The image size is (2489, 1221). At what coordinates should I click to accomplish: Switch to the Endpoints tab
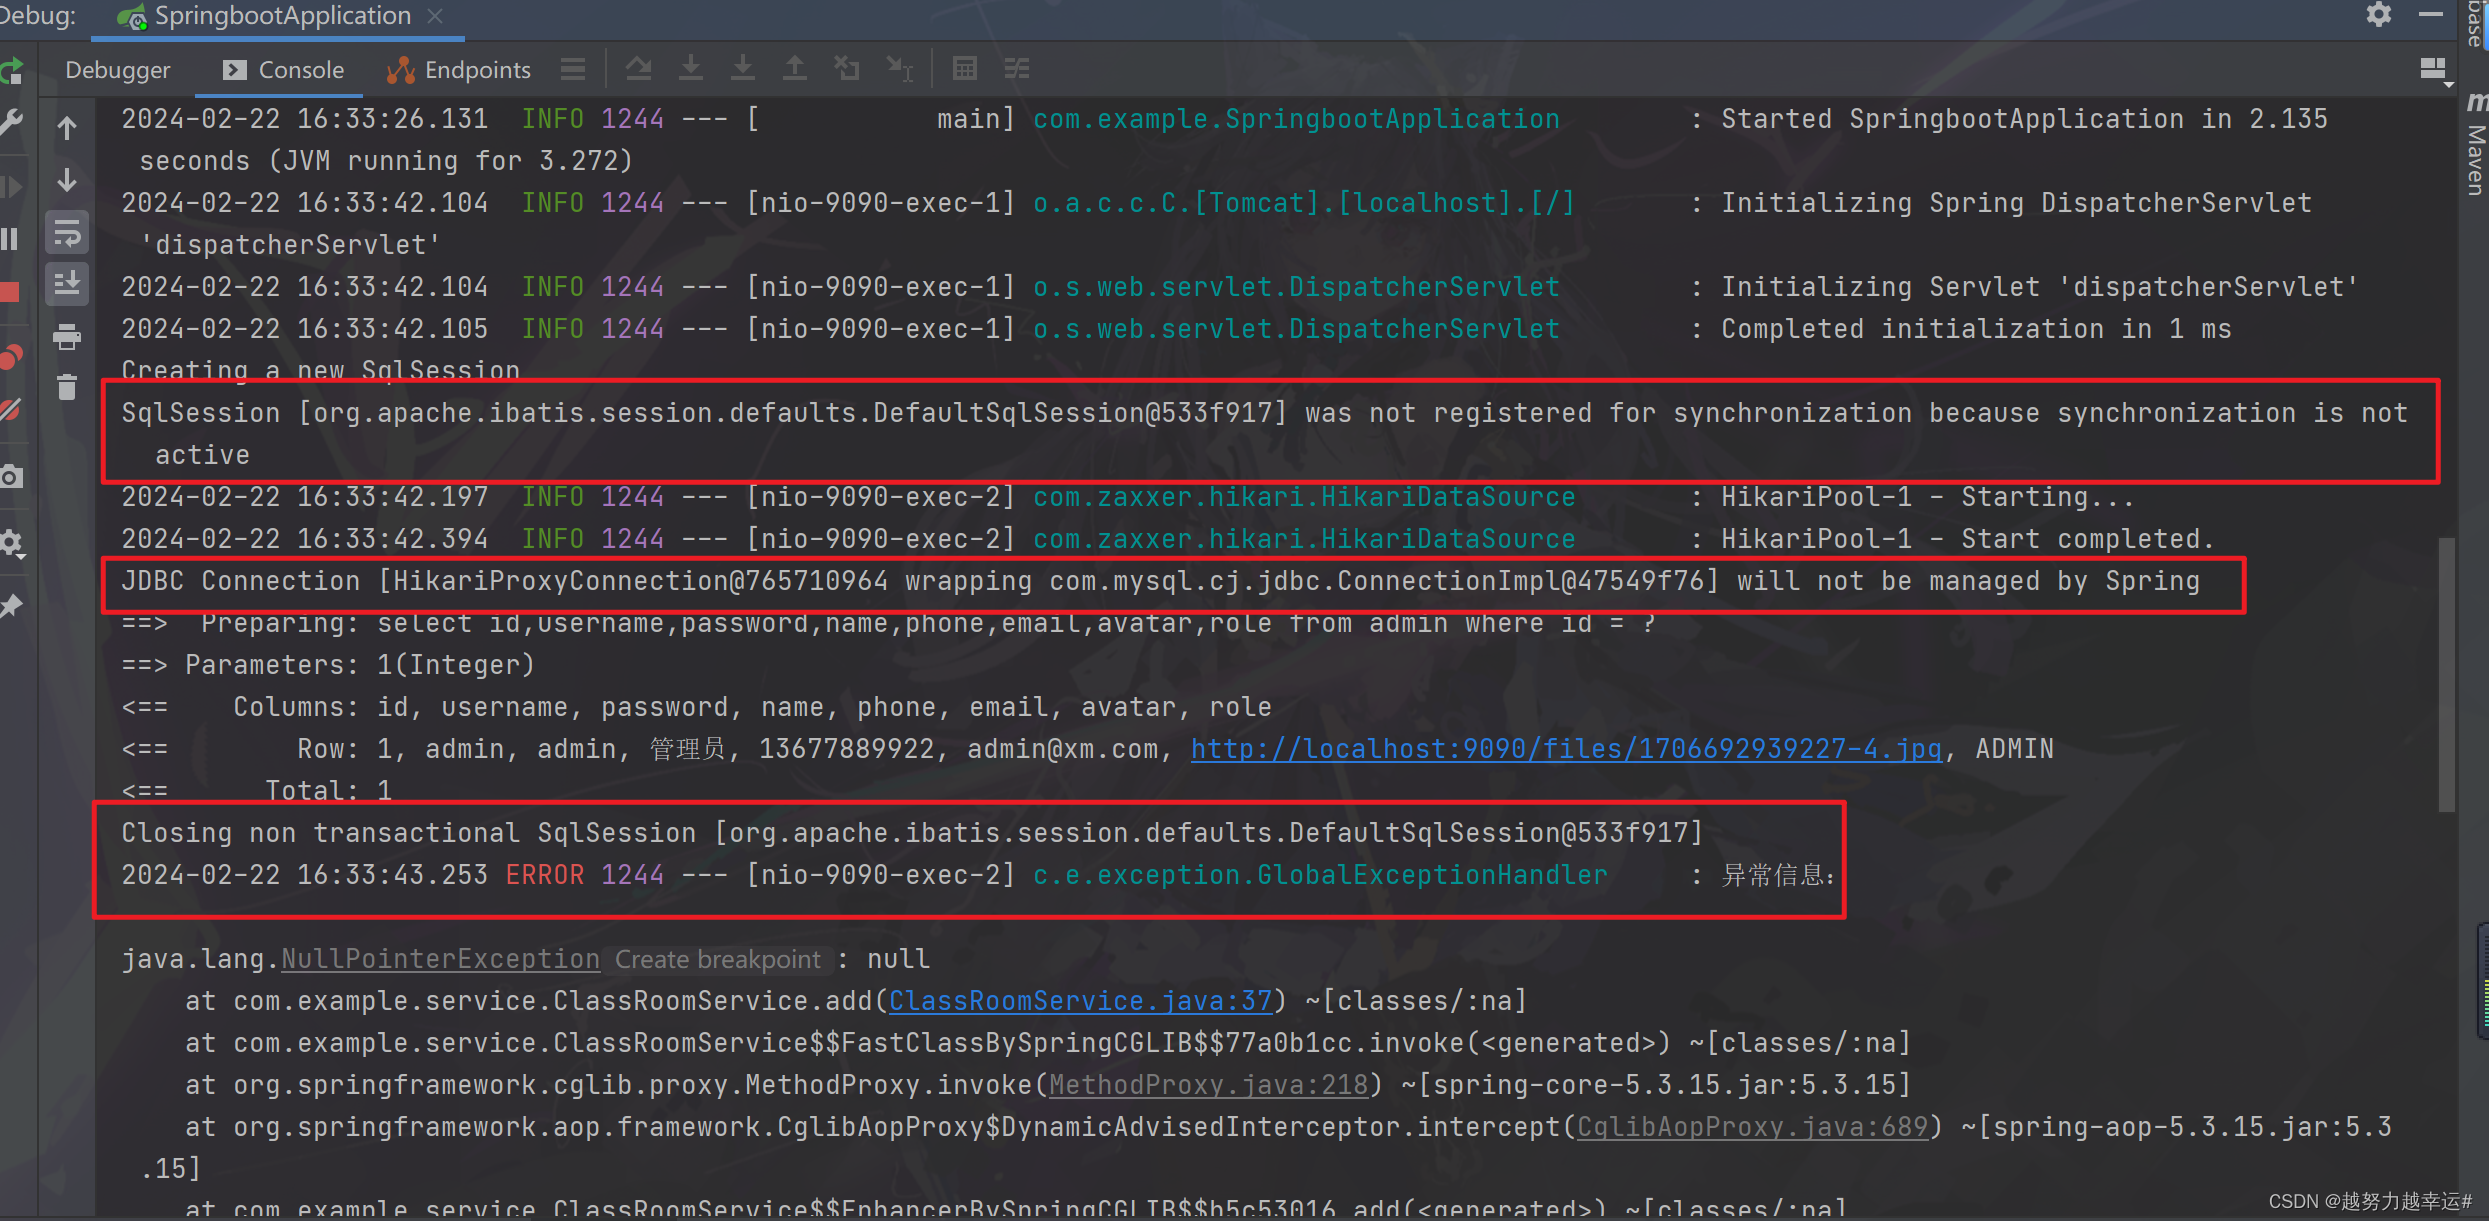[459, 70]
